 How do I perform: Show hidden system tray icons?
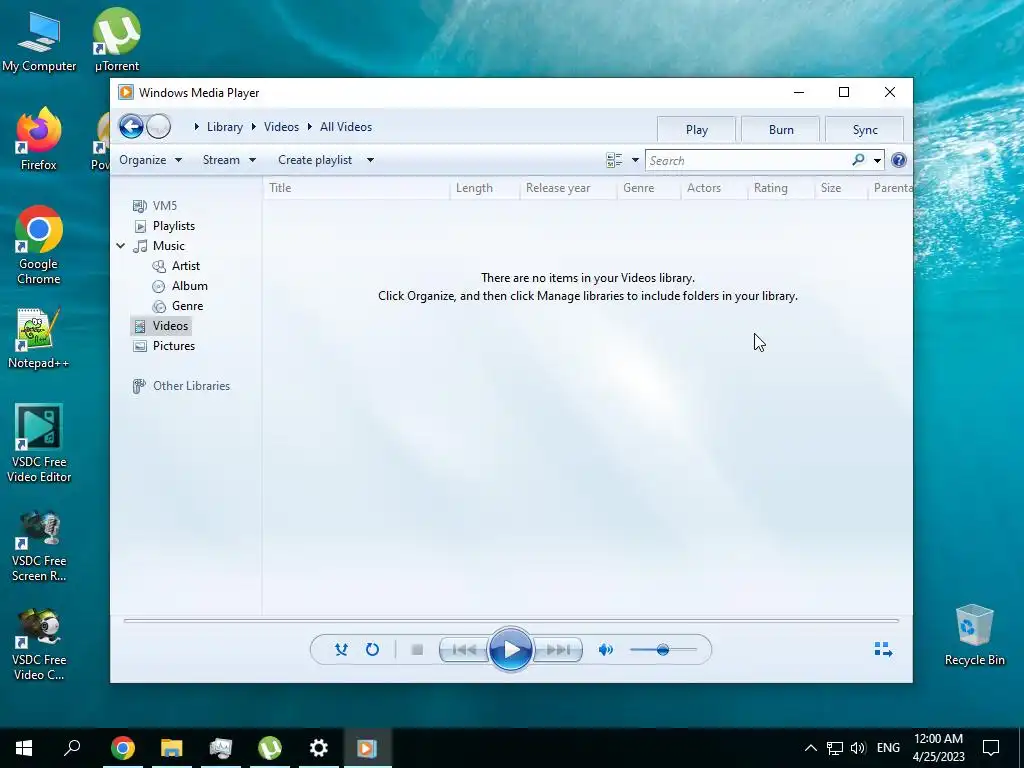(810, 748)
